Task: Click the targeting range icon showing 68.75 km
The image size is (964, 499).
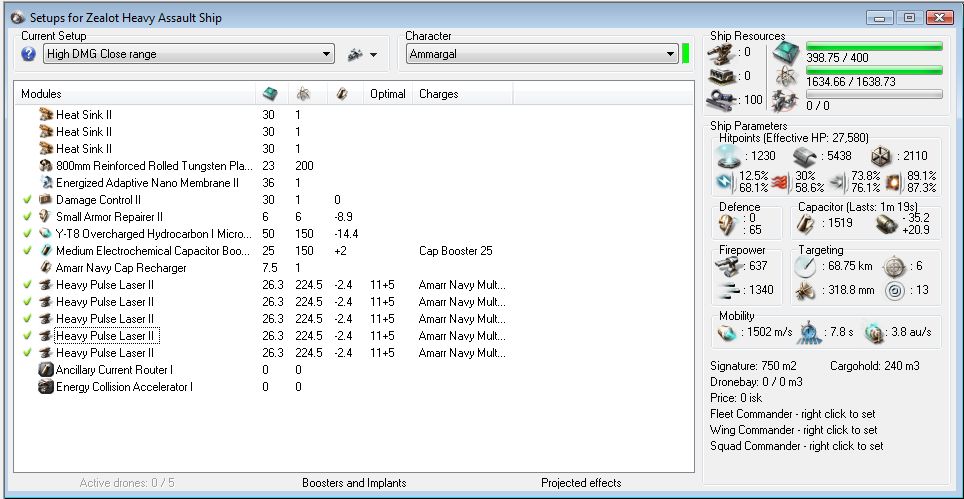Action: (805, 267)
